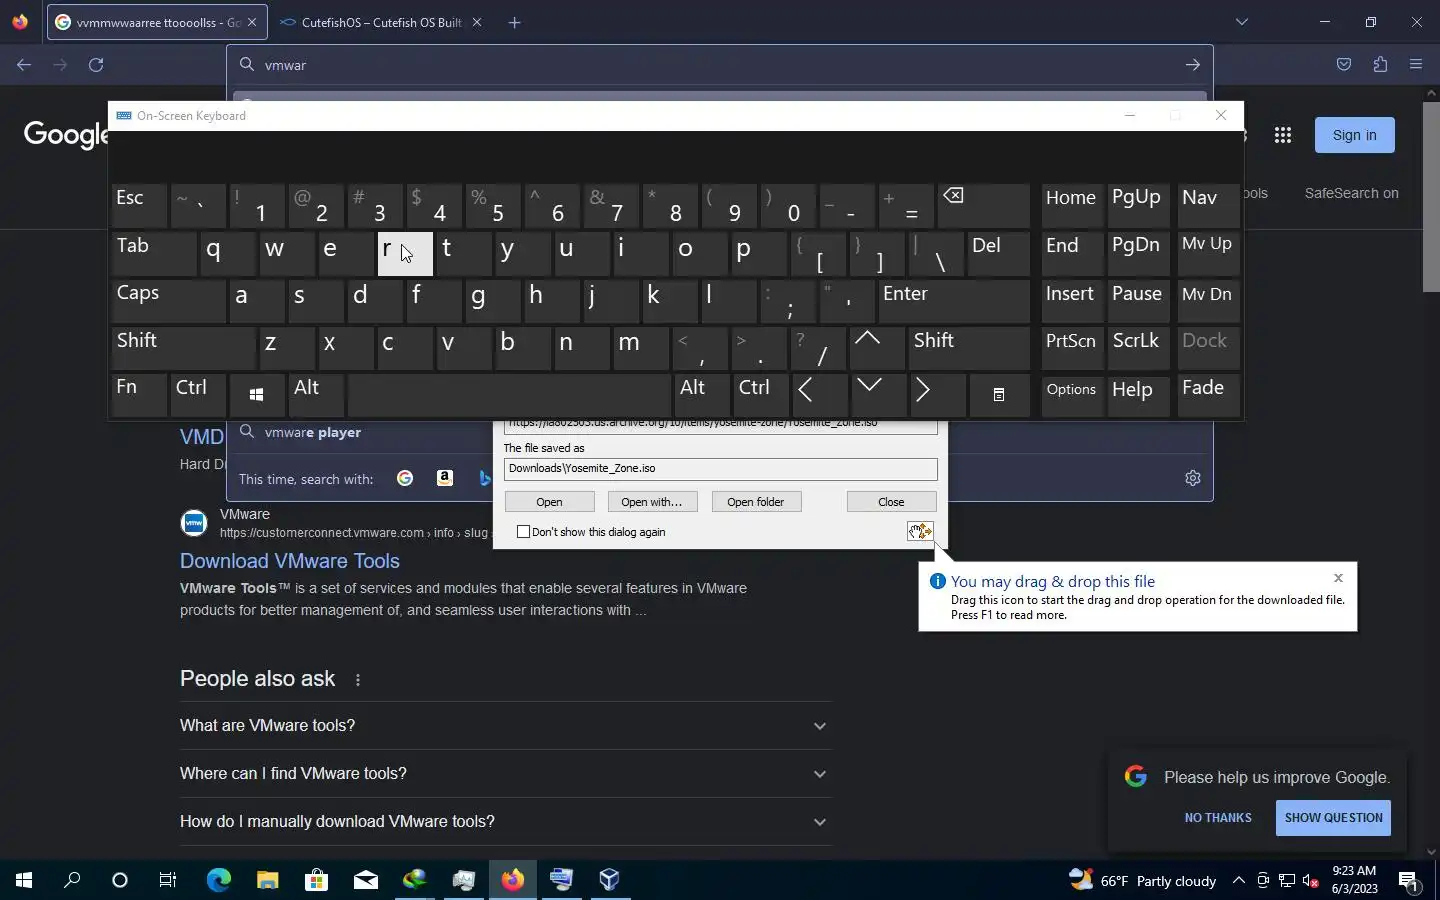Click the Help key on the on-screen keyboard
The height and width of the screenshot is (900, 1440).
(x=1138, y=394)
